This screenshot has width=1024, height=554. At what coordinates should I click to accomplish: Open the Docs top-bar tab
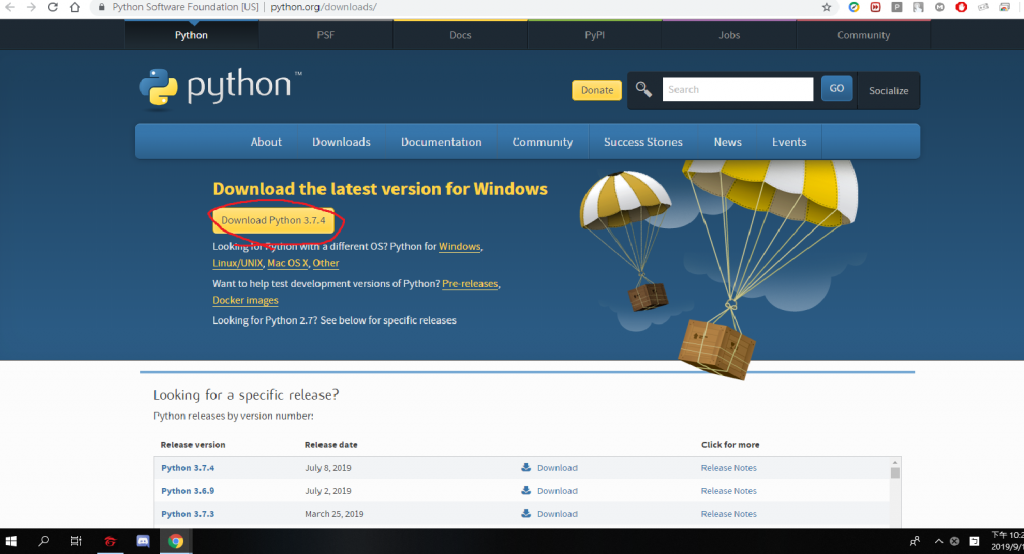(460, 35)
